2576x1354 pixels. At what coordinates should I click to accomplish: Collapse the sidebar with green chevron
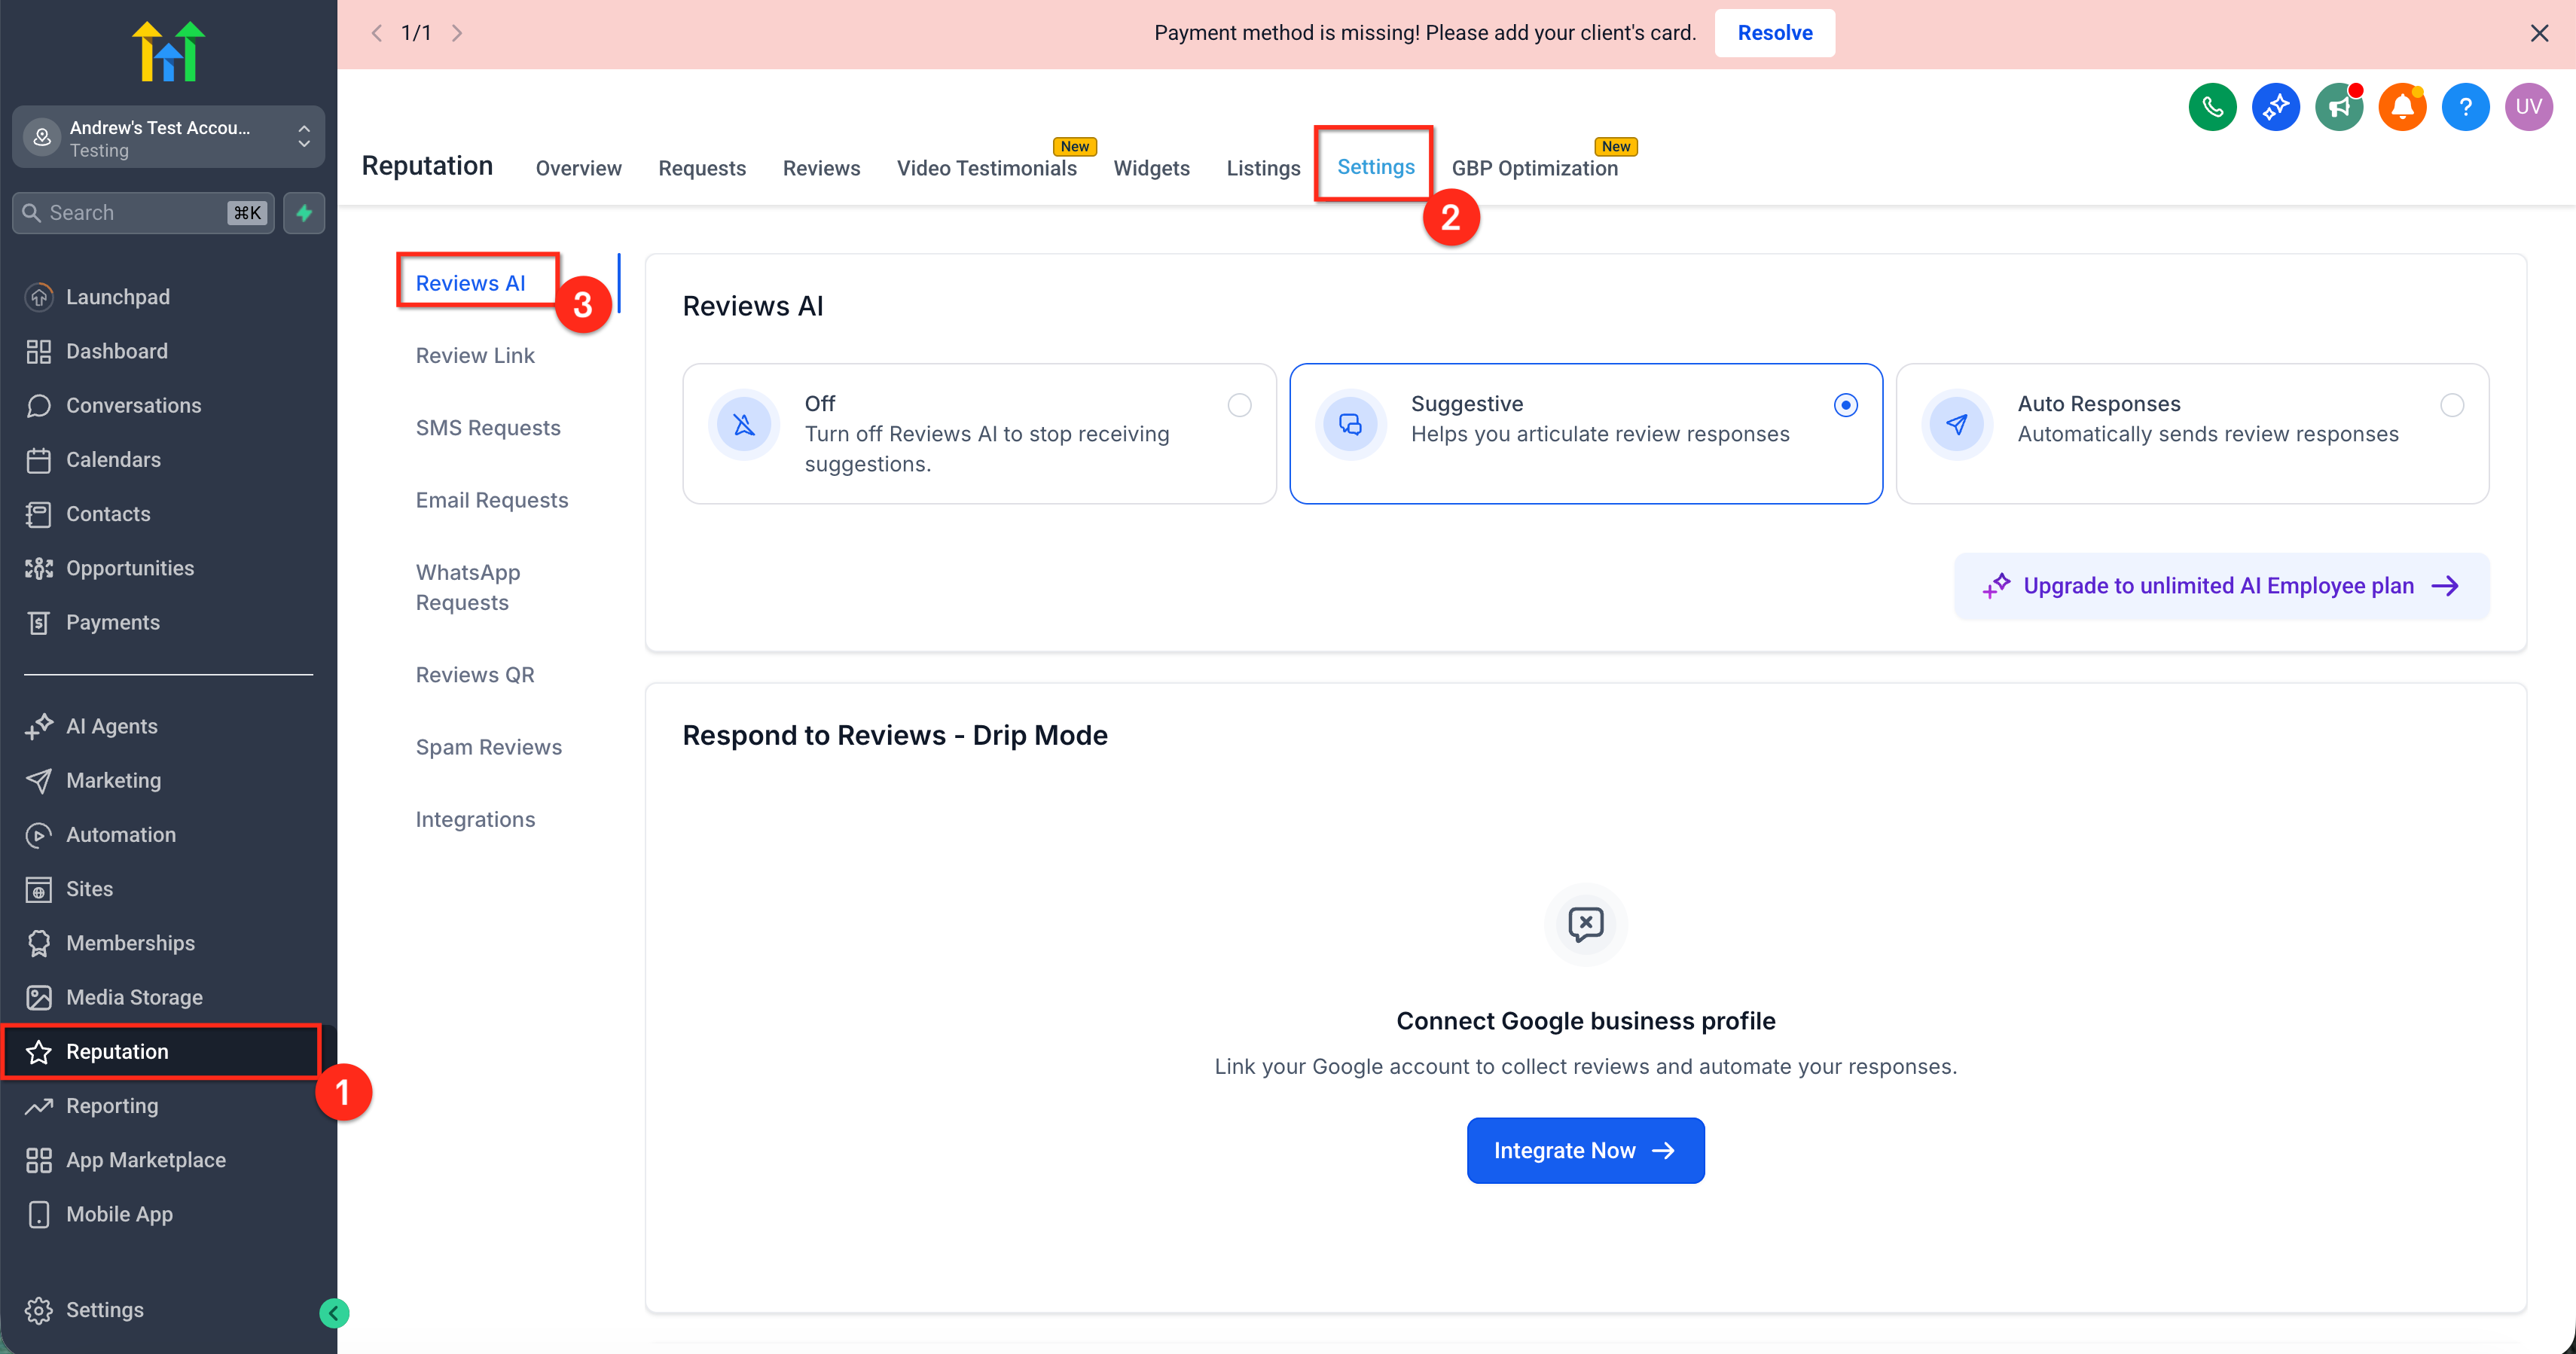[x=334, y=1312]
